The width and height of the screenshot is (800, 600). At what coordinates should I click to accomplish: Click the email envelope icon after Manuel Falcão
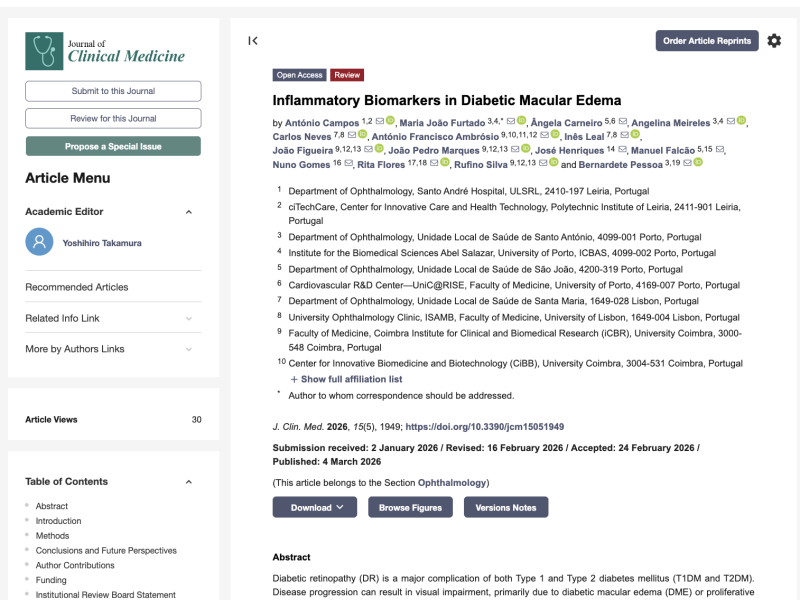[721, 149]
